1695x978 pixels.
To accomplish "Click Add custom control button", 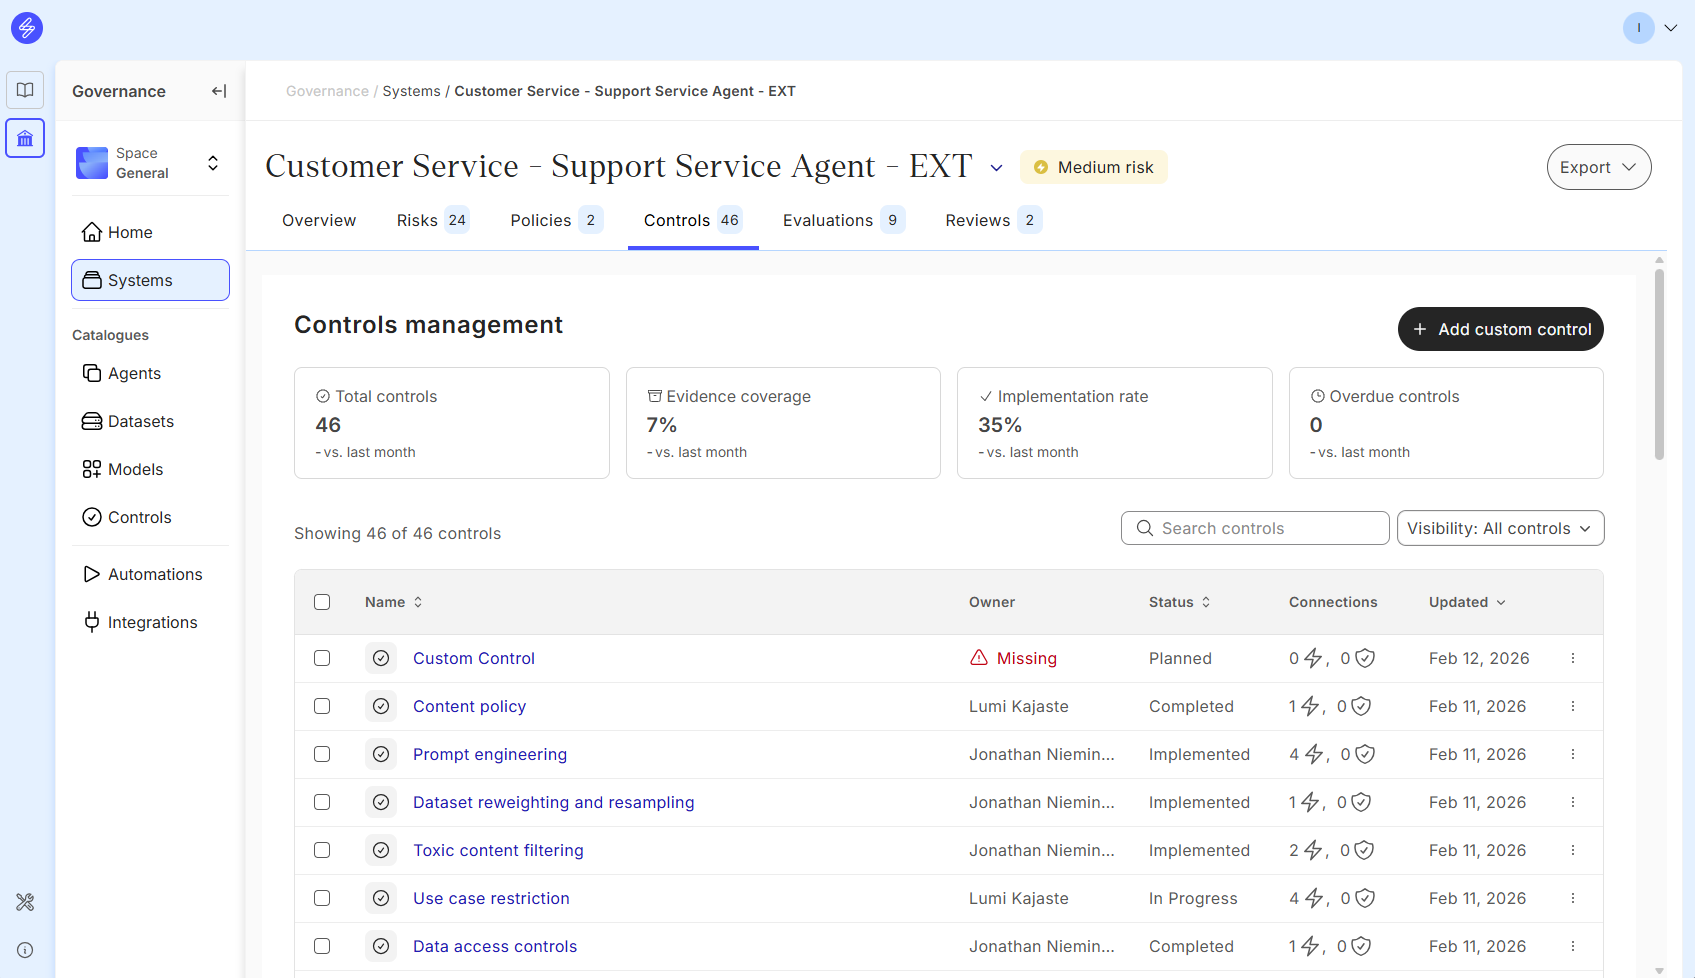I will 1500,329.
